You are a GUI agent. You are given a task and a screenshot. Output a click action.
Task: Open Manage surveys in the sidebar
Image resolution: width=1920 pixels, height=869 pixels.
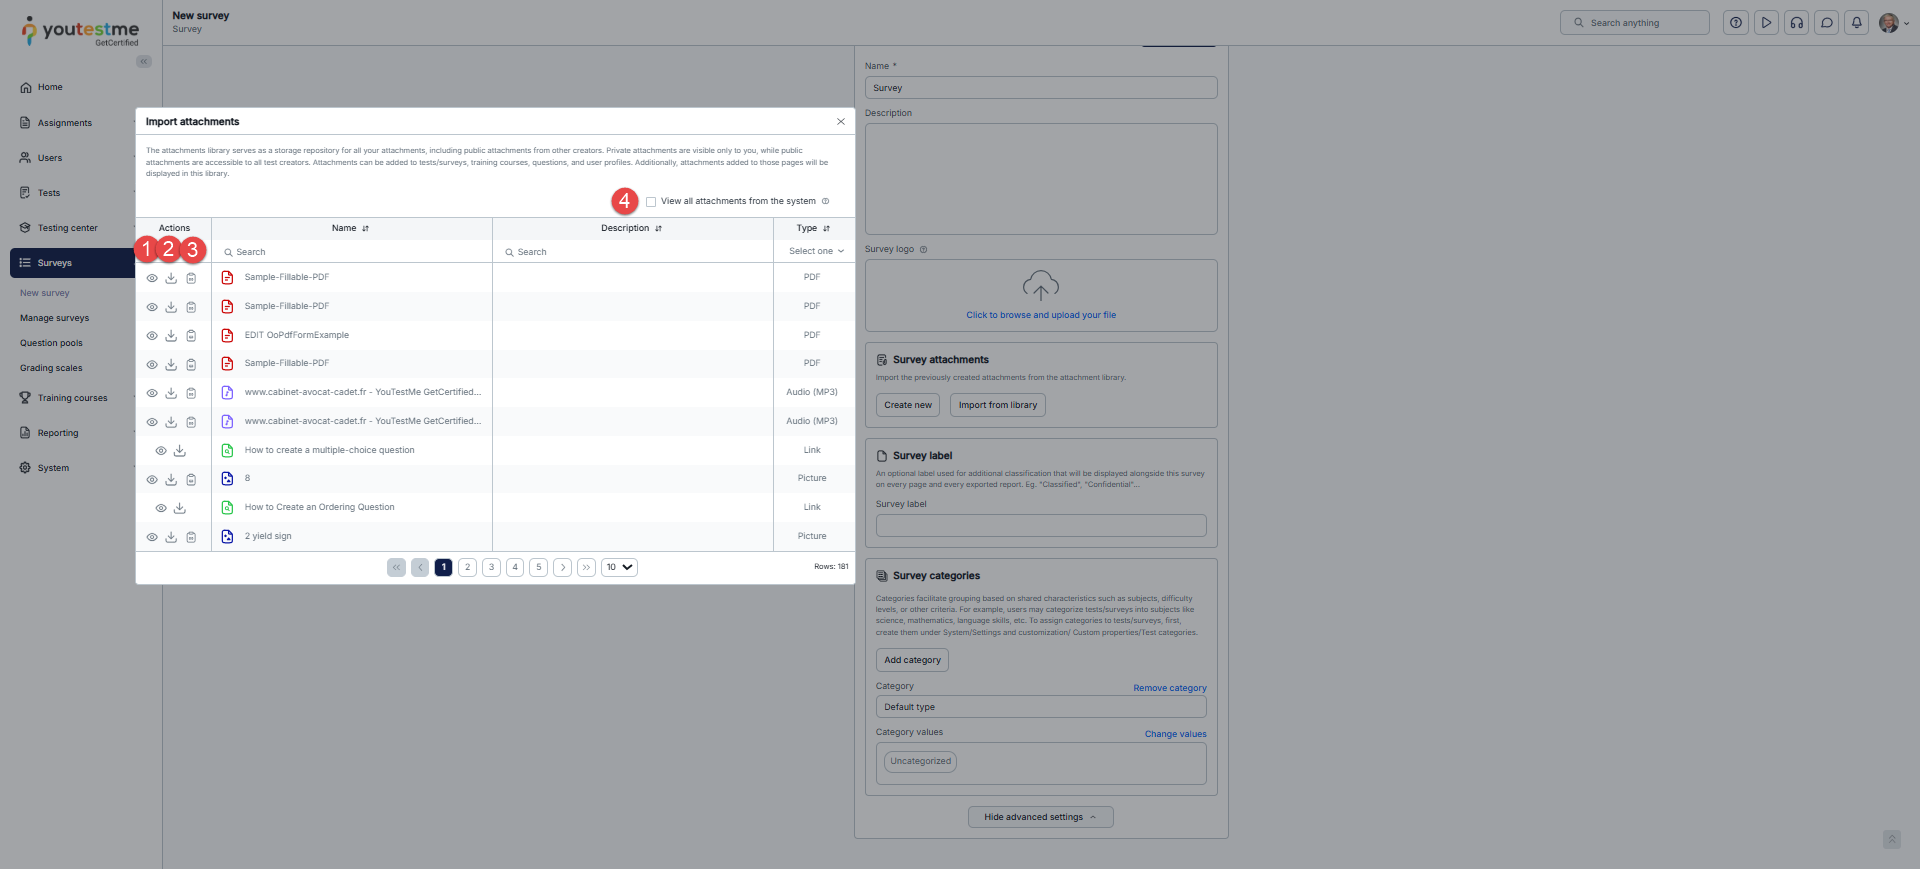tap(55, 318)
